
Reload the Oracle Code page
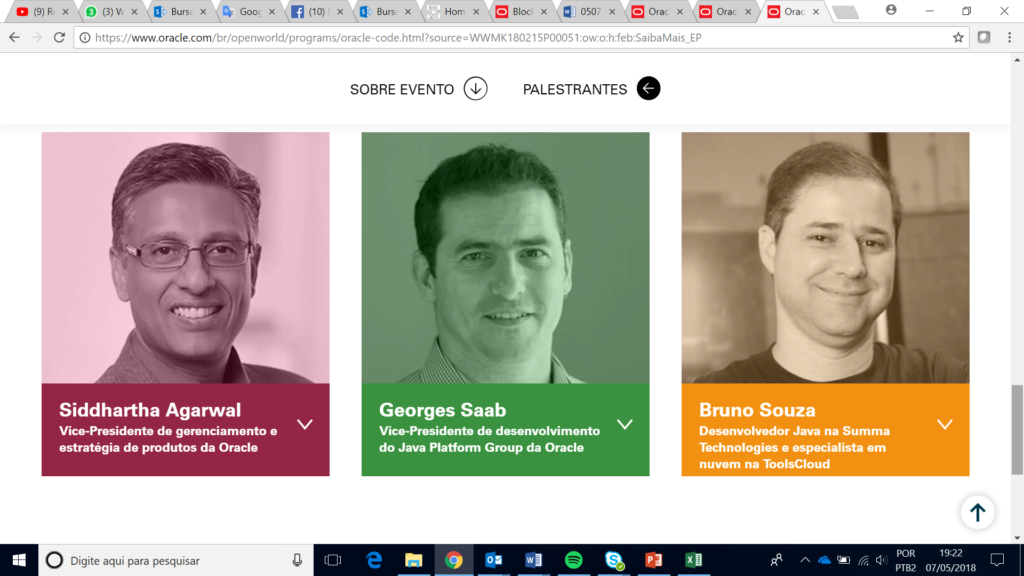coord(59,38)
